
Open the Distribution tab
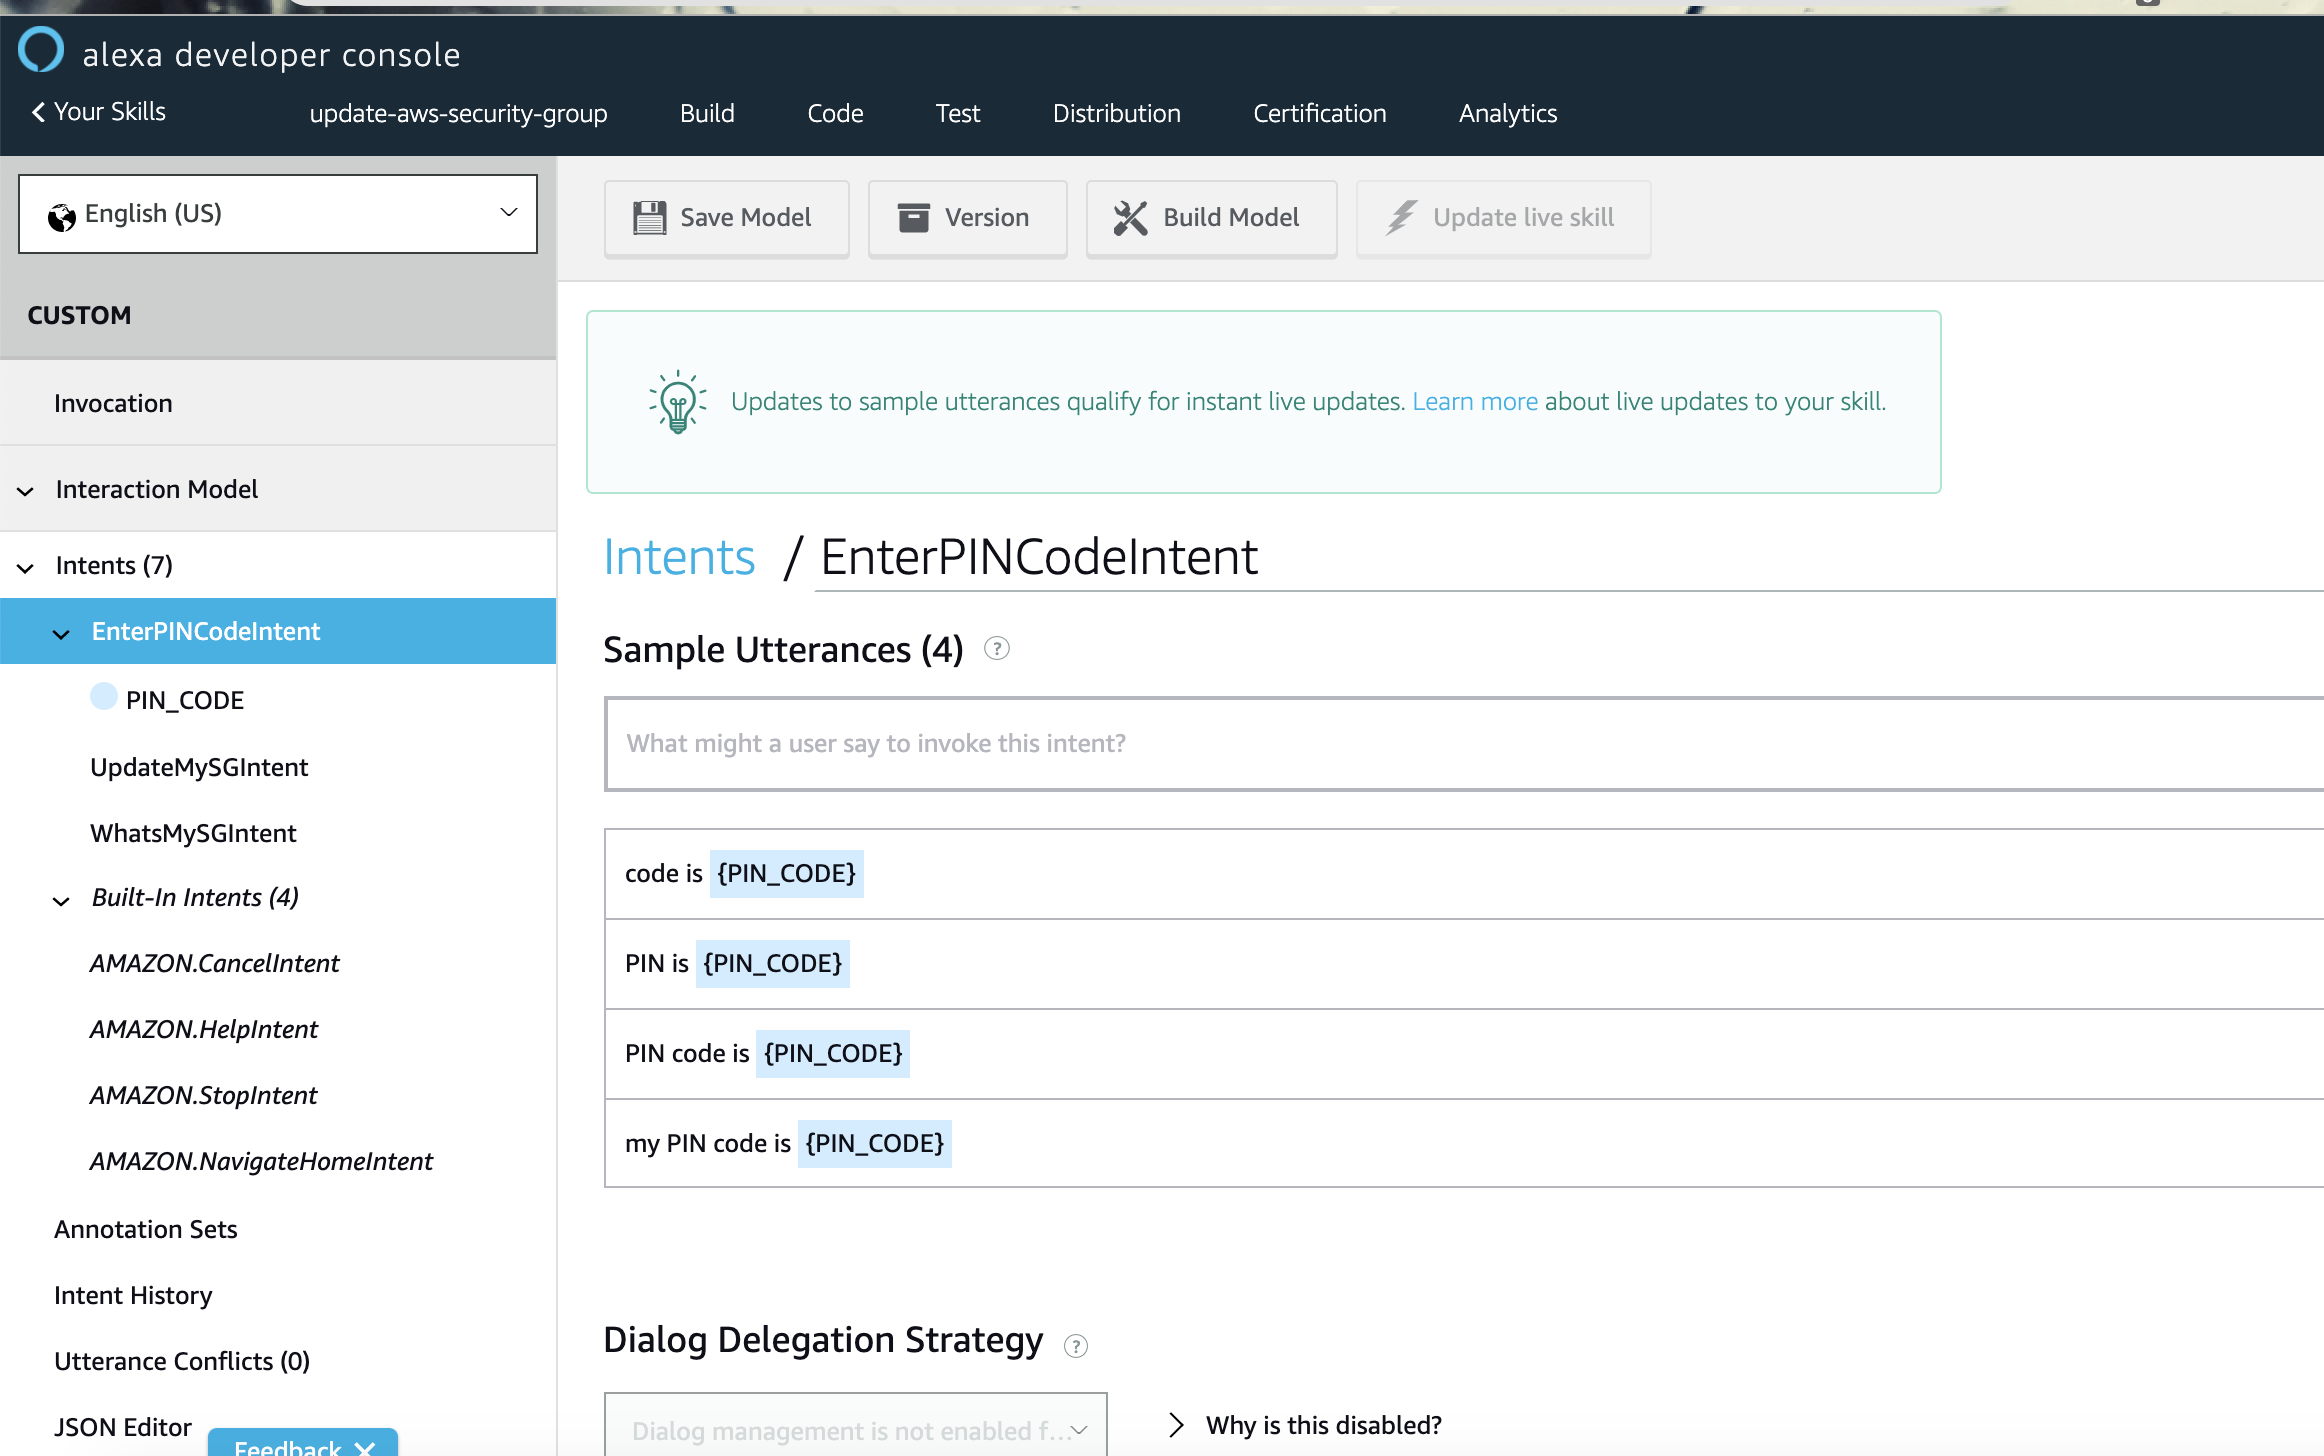click(x=1116, y=113)
